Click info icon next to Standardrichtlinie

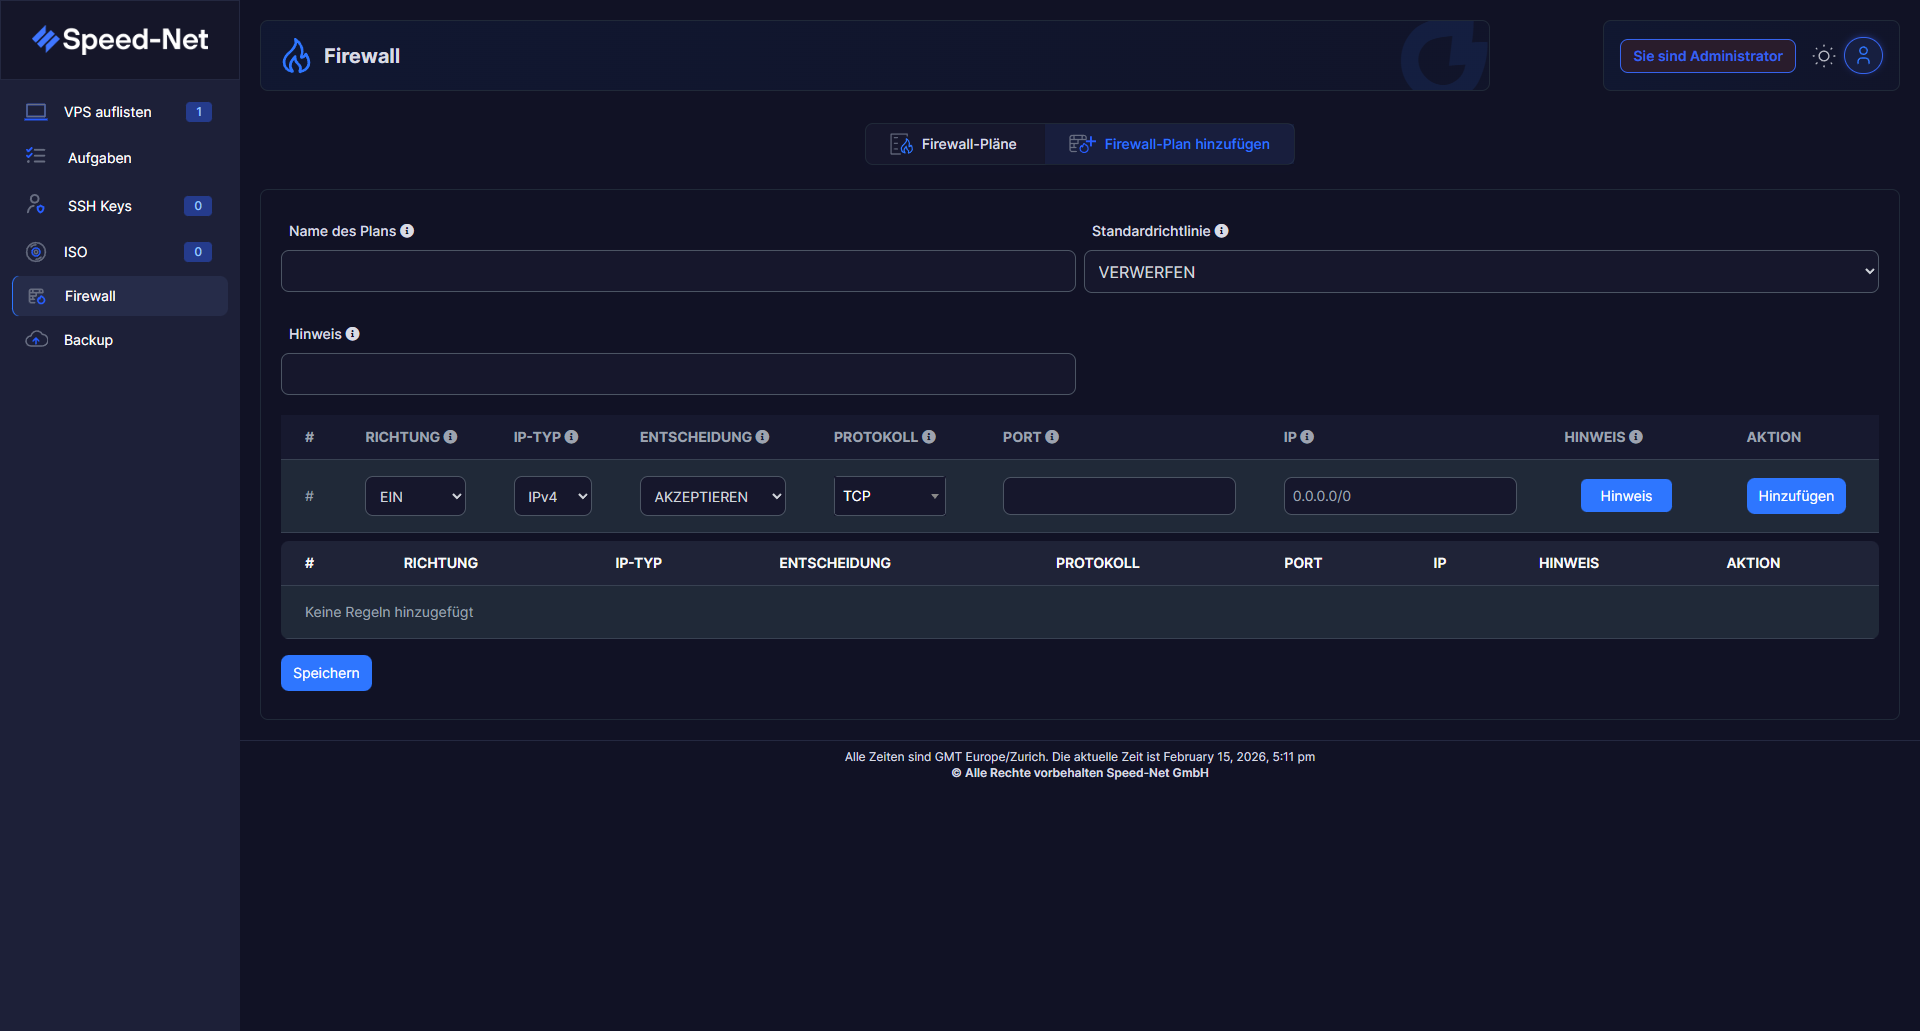click(1221, 231)
